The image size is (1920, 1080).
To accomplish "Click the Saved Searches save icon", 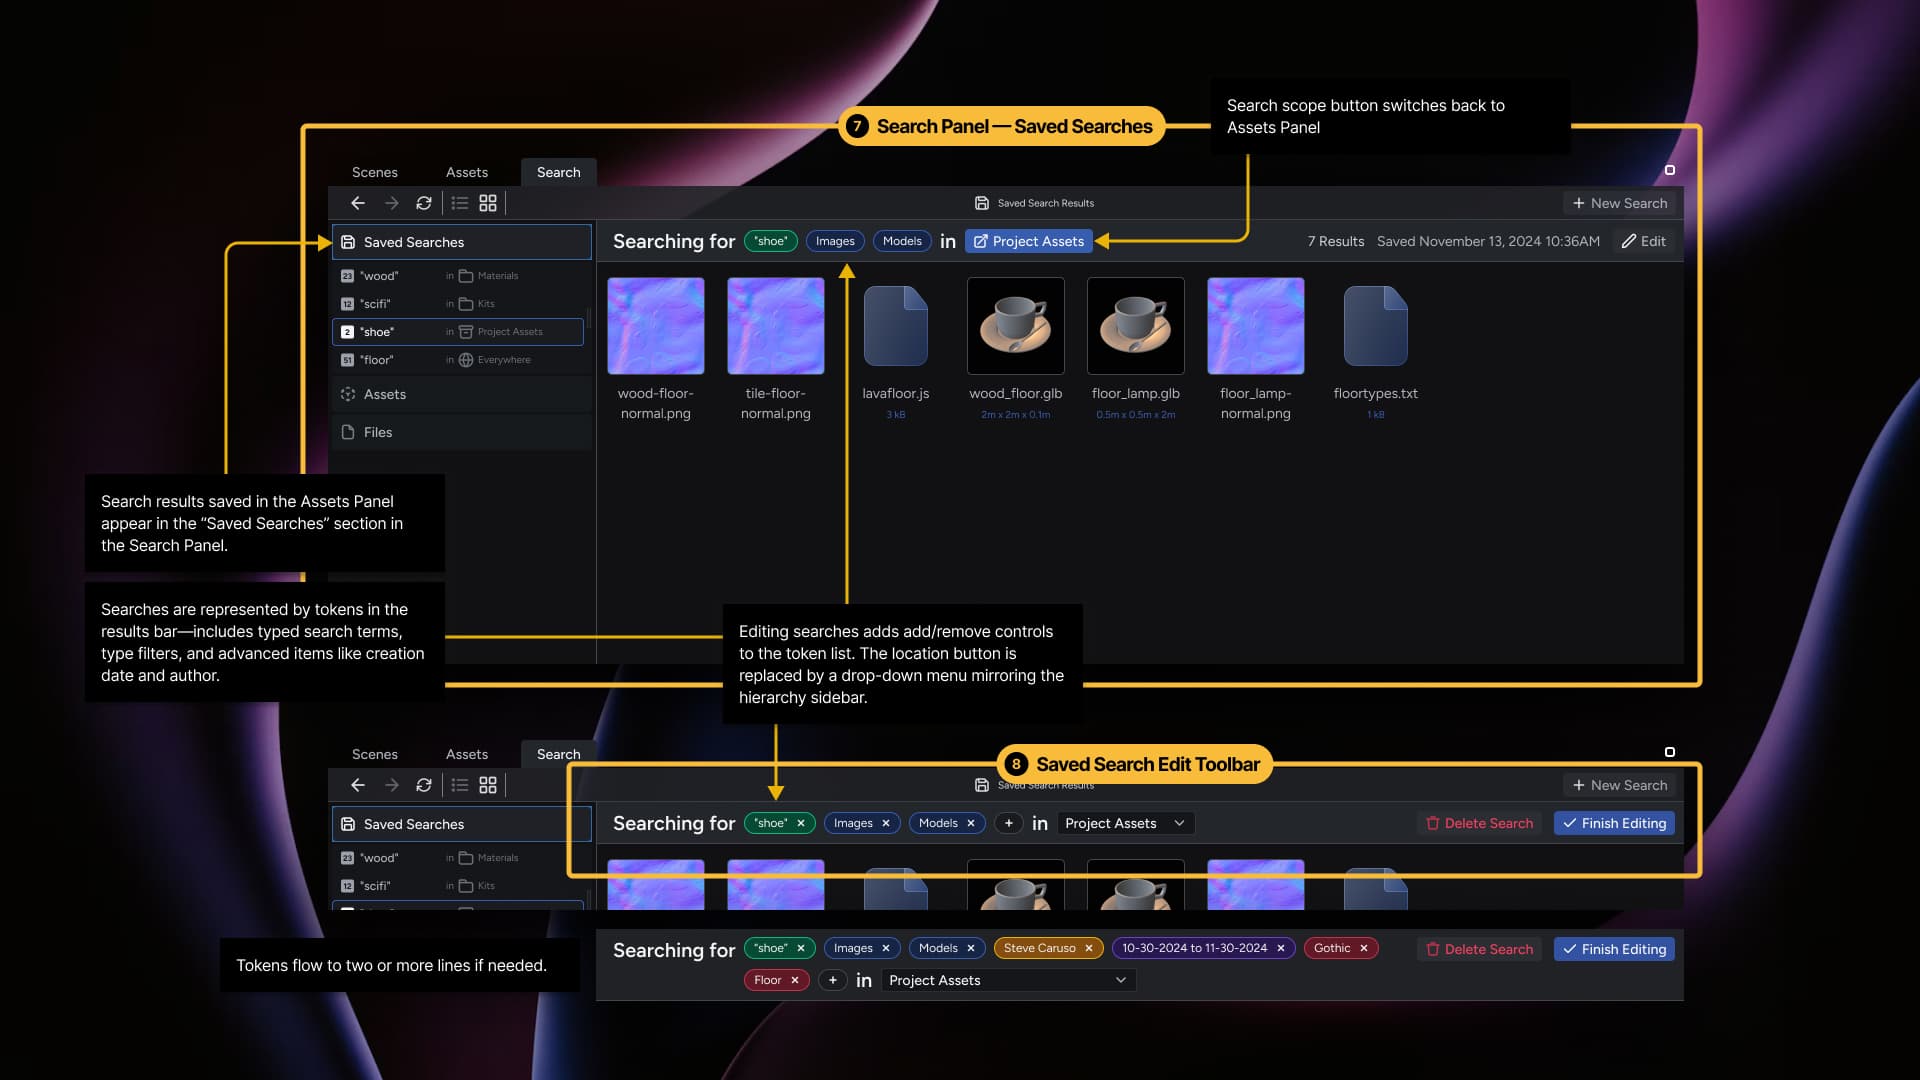I will pyautogui.click(x=347, y=241).
